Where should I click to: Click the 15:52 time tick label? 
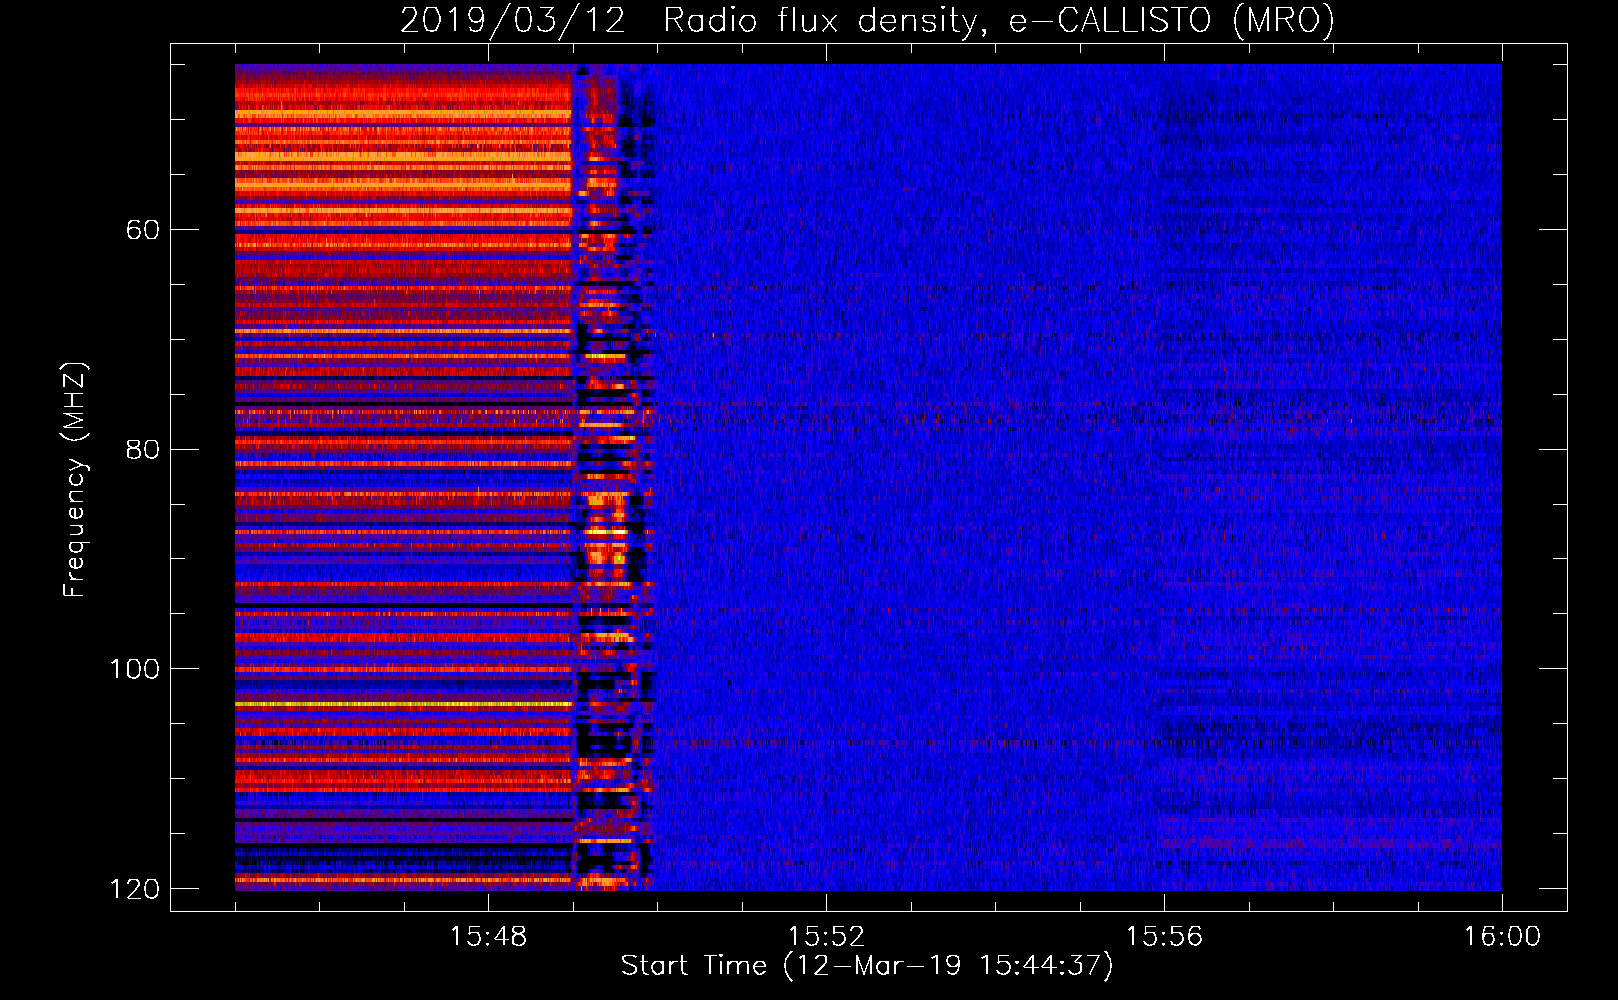click(826, 937)
